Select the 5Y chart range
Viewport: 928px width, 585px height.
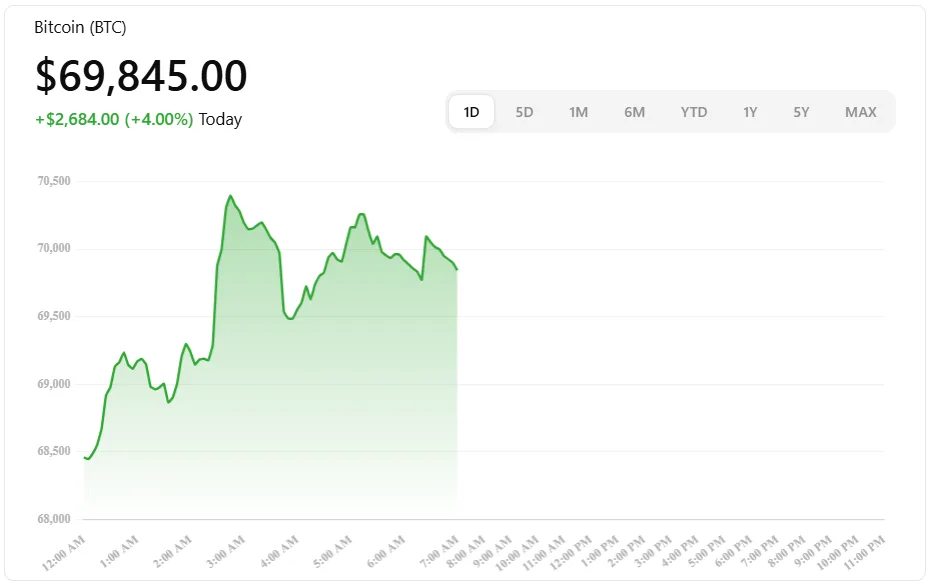pyautogui.click(x=801, y=112)
